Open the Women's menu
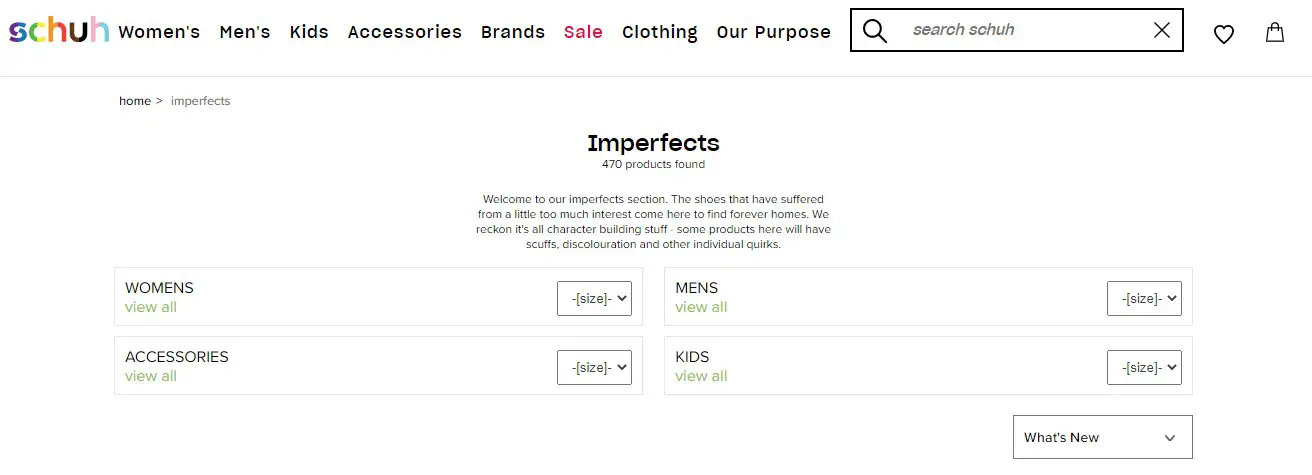The width and height of the screenshot is (1312, 475). [159, 32]
